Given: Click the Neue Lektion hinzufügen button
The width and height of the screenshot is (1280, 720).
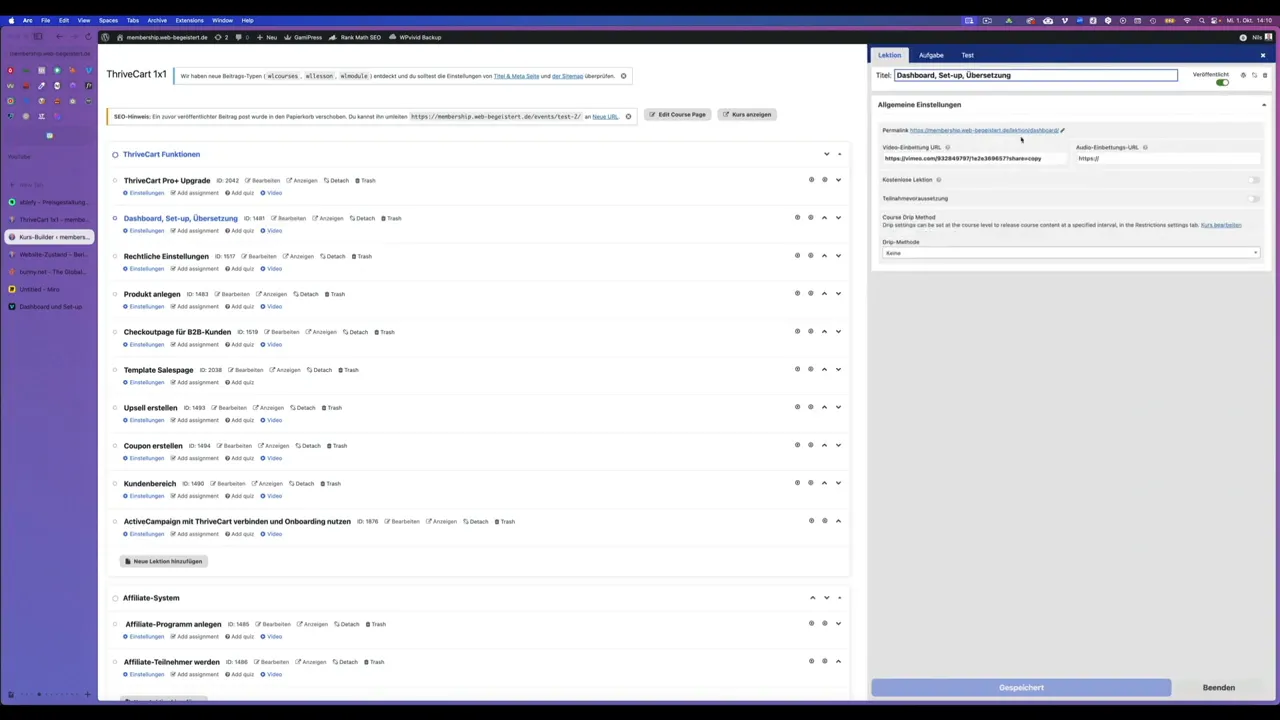Looking at the screenshot, I should (164, 561).
